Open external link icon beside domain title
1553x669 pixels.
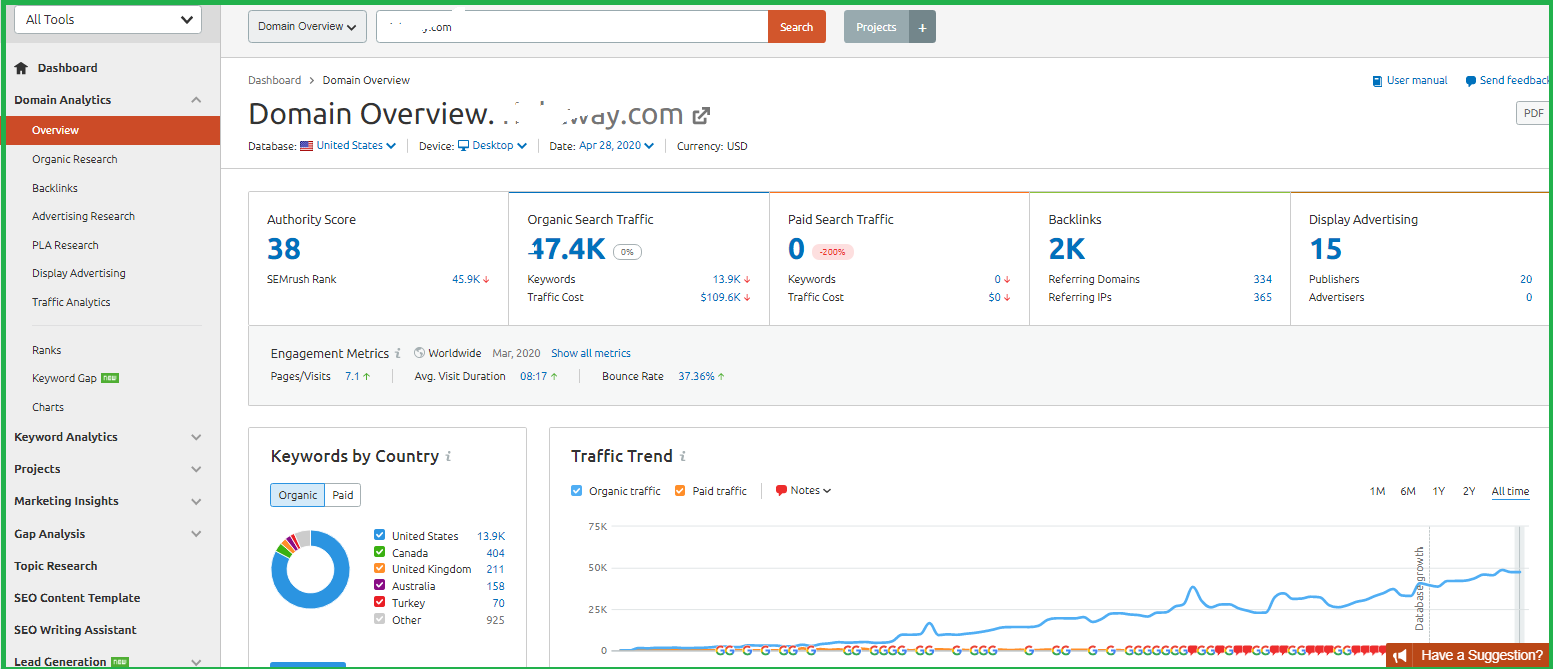click(702, 115)
